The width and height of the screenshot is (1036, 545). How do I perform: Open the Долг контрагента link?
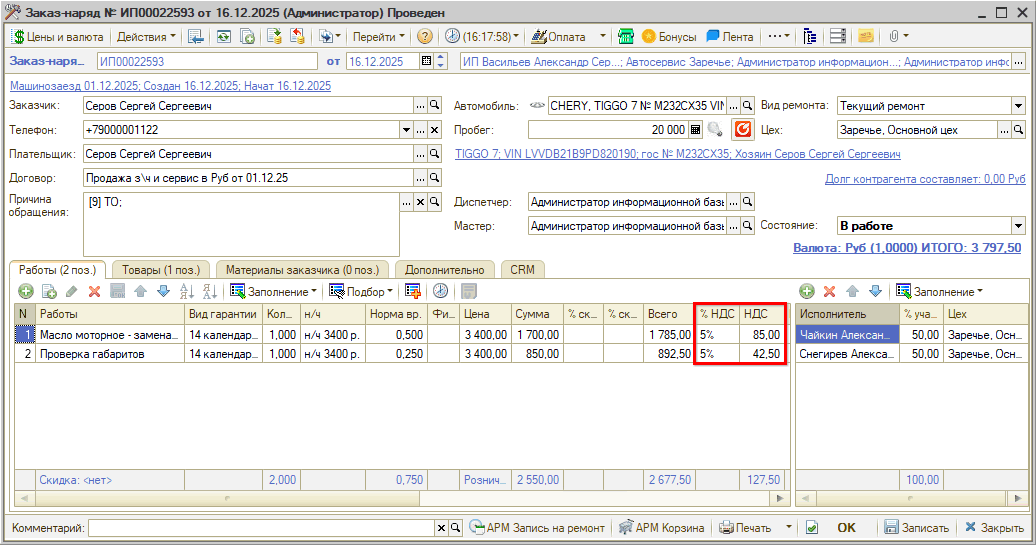tap(925, 179)
